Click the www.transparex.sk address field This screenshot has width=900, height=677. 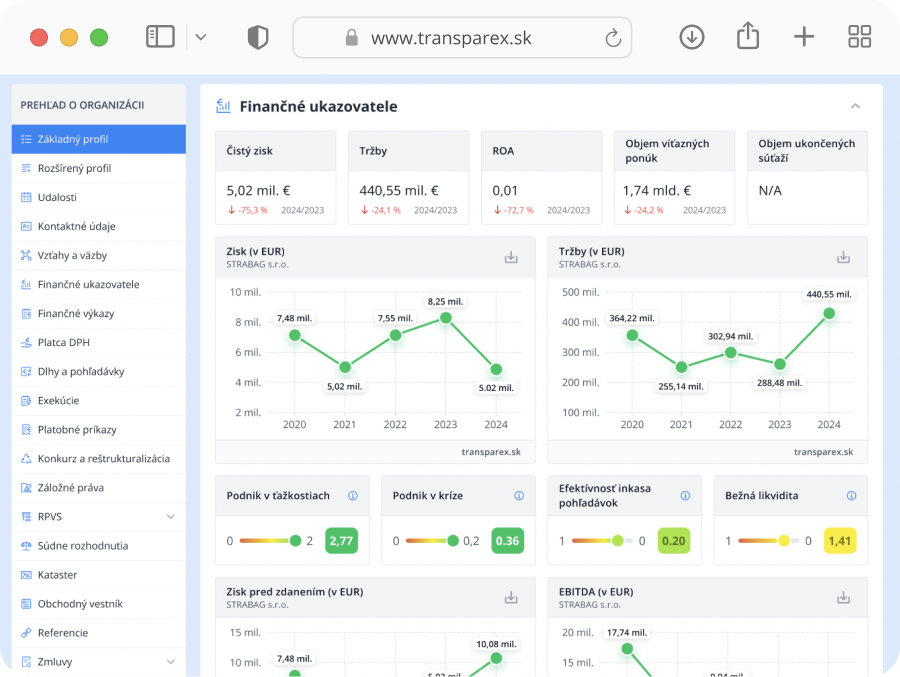450,38
